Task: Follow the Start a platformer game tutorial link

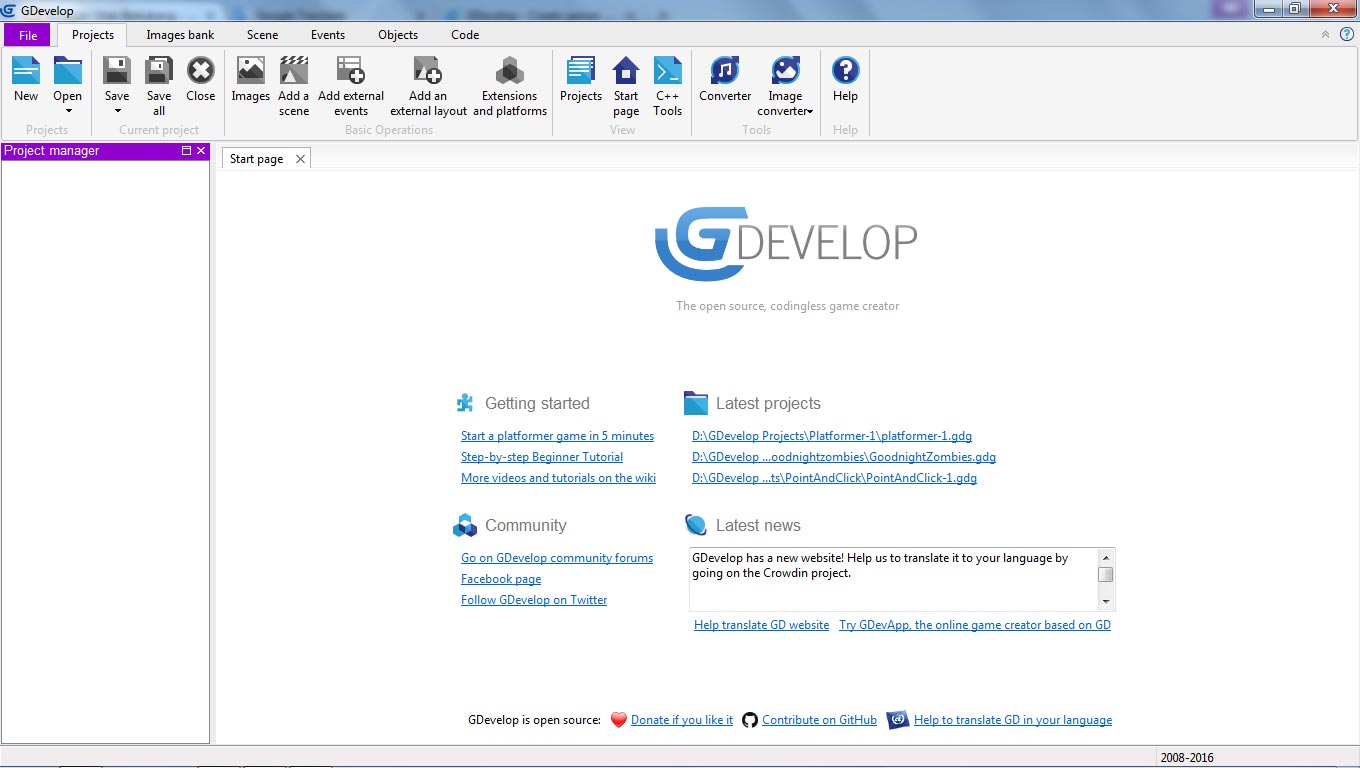Action: tap(557, 435)
